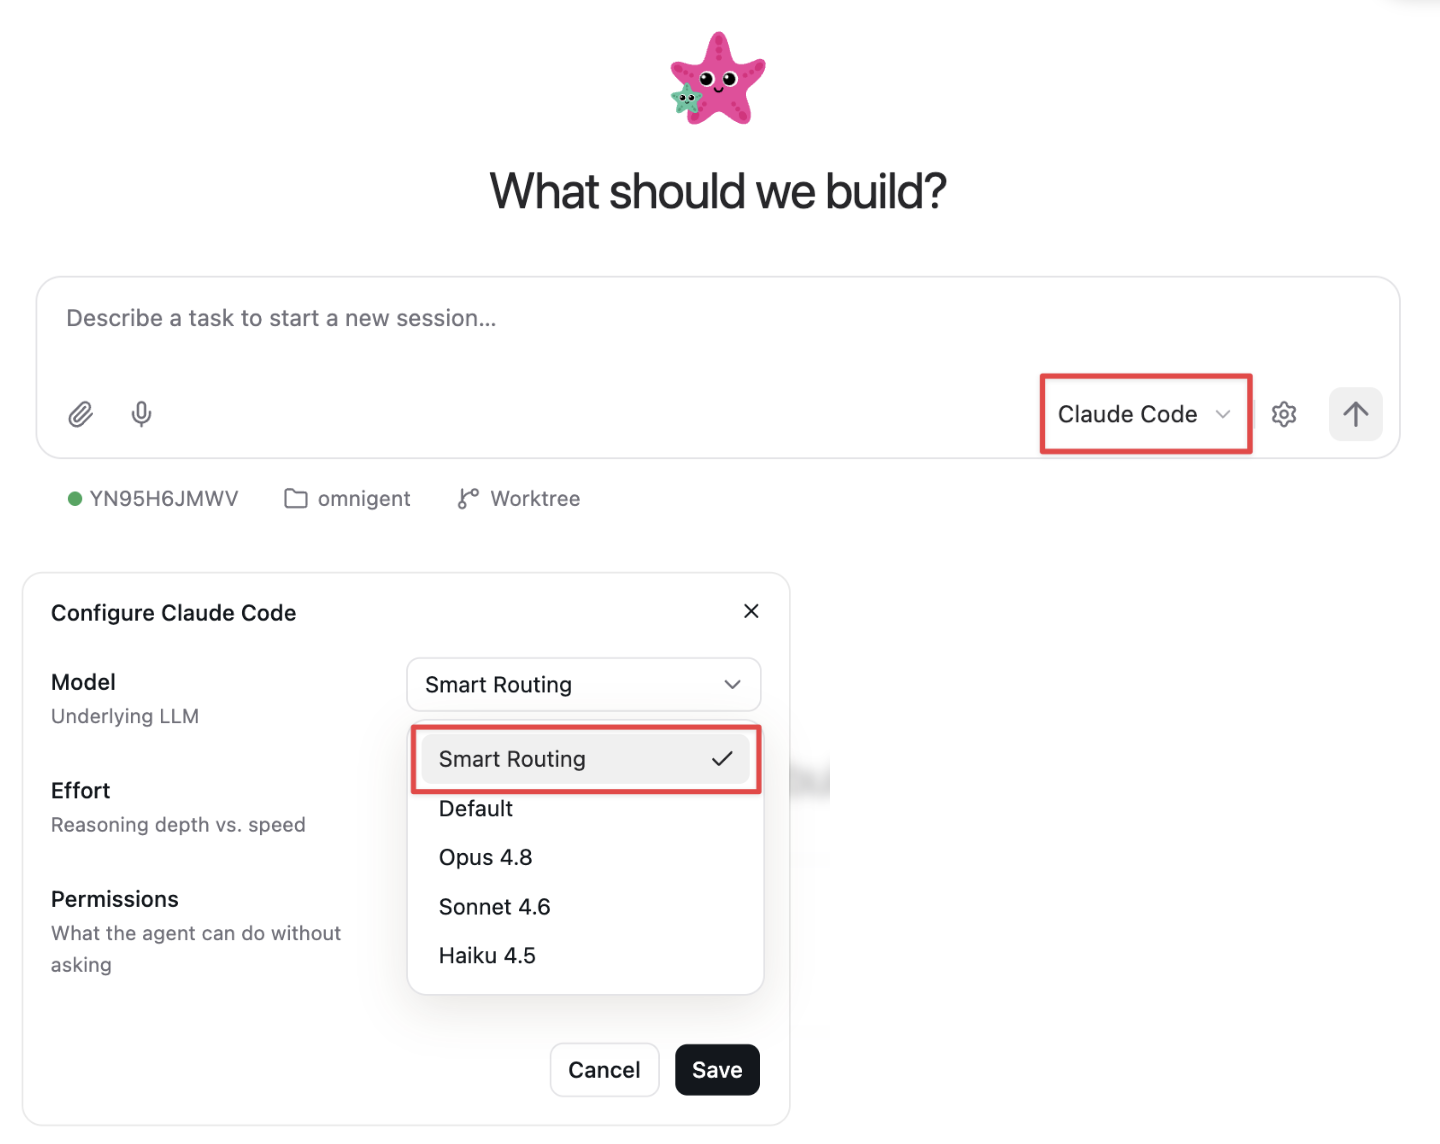
Task: Click the green status dot beside YN95H6JMWV
Action: coord(75,498)
